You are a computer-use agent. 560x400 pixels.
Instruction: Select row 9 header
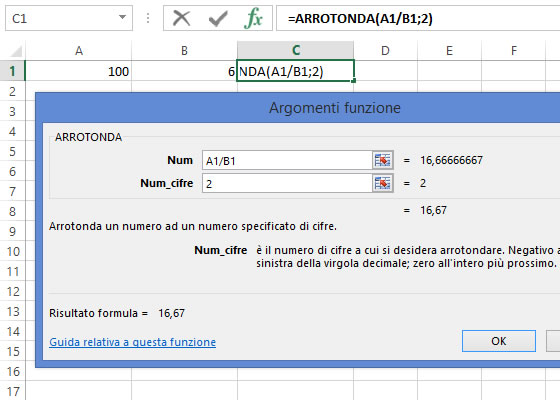tap(12, 231)
